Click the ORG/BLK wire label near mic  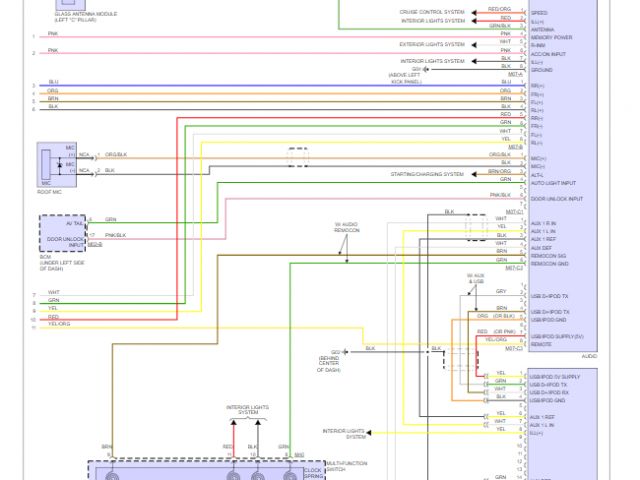116,155
